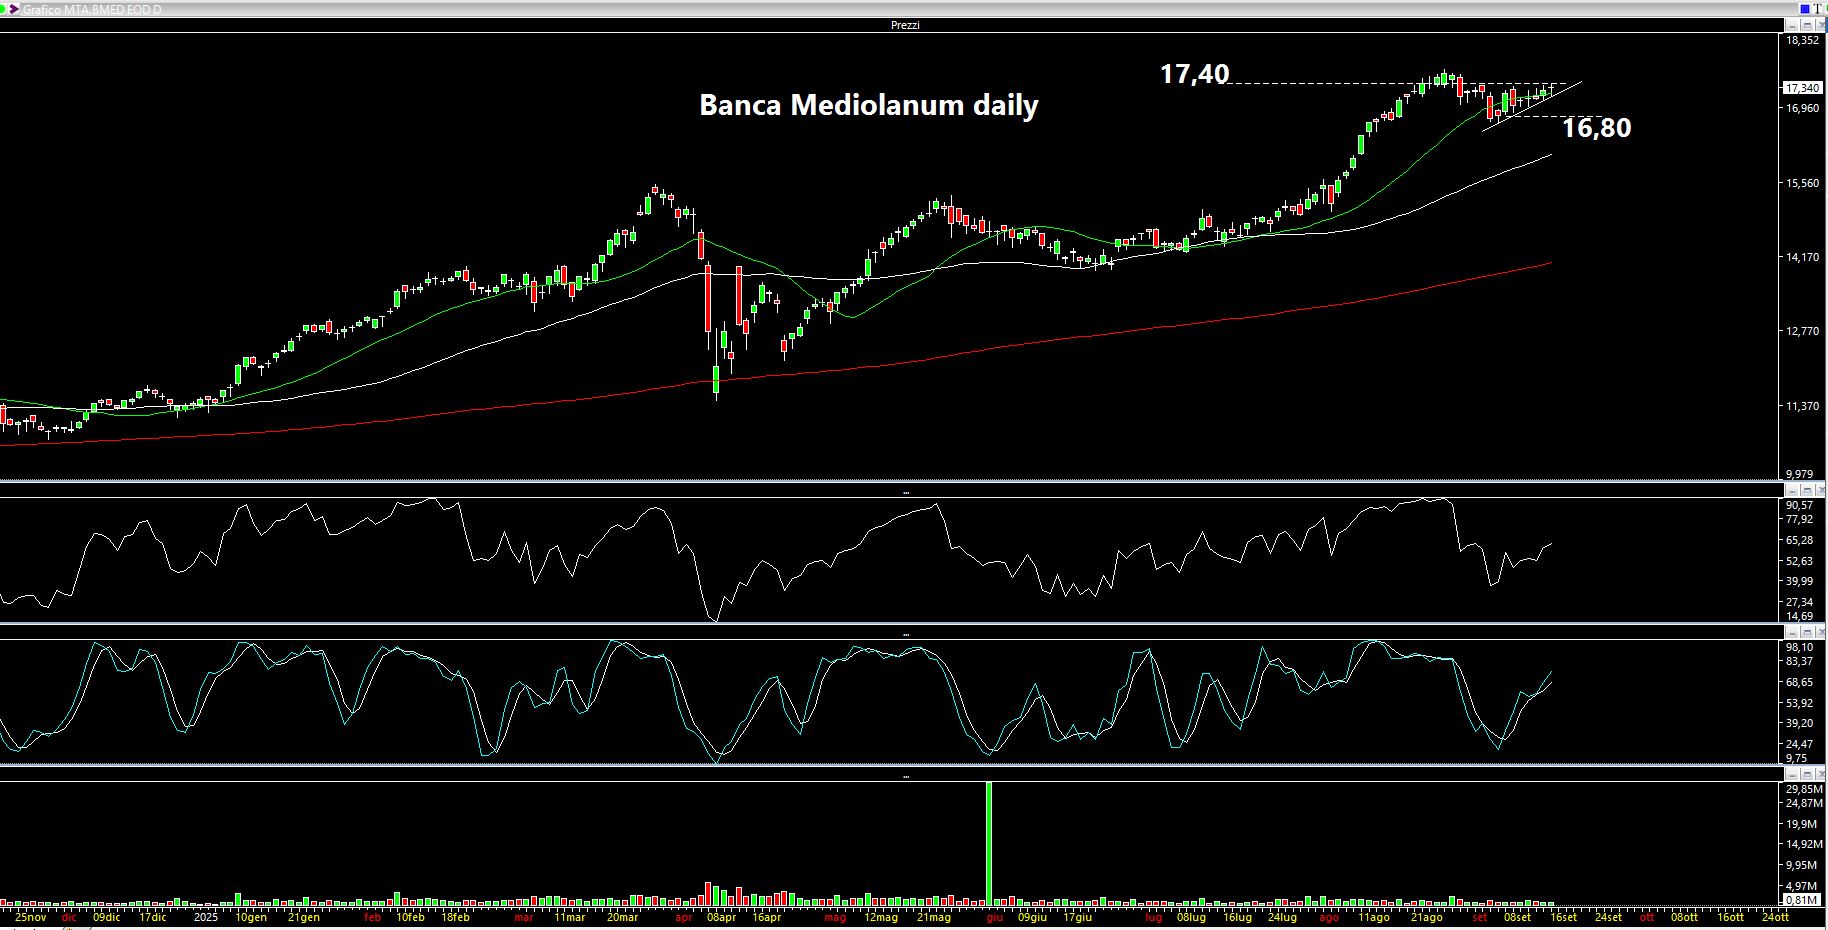Screen dimensions: 1828x930
Task: Click the 18feb date on time axis
Action: (x=455, y=917)
